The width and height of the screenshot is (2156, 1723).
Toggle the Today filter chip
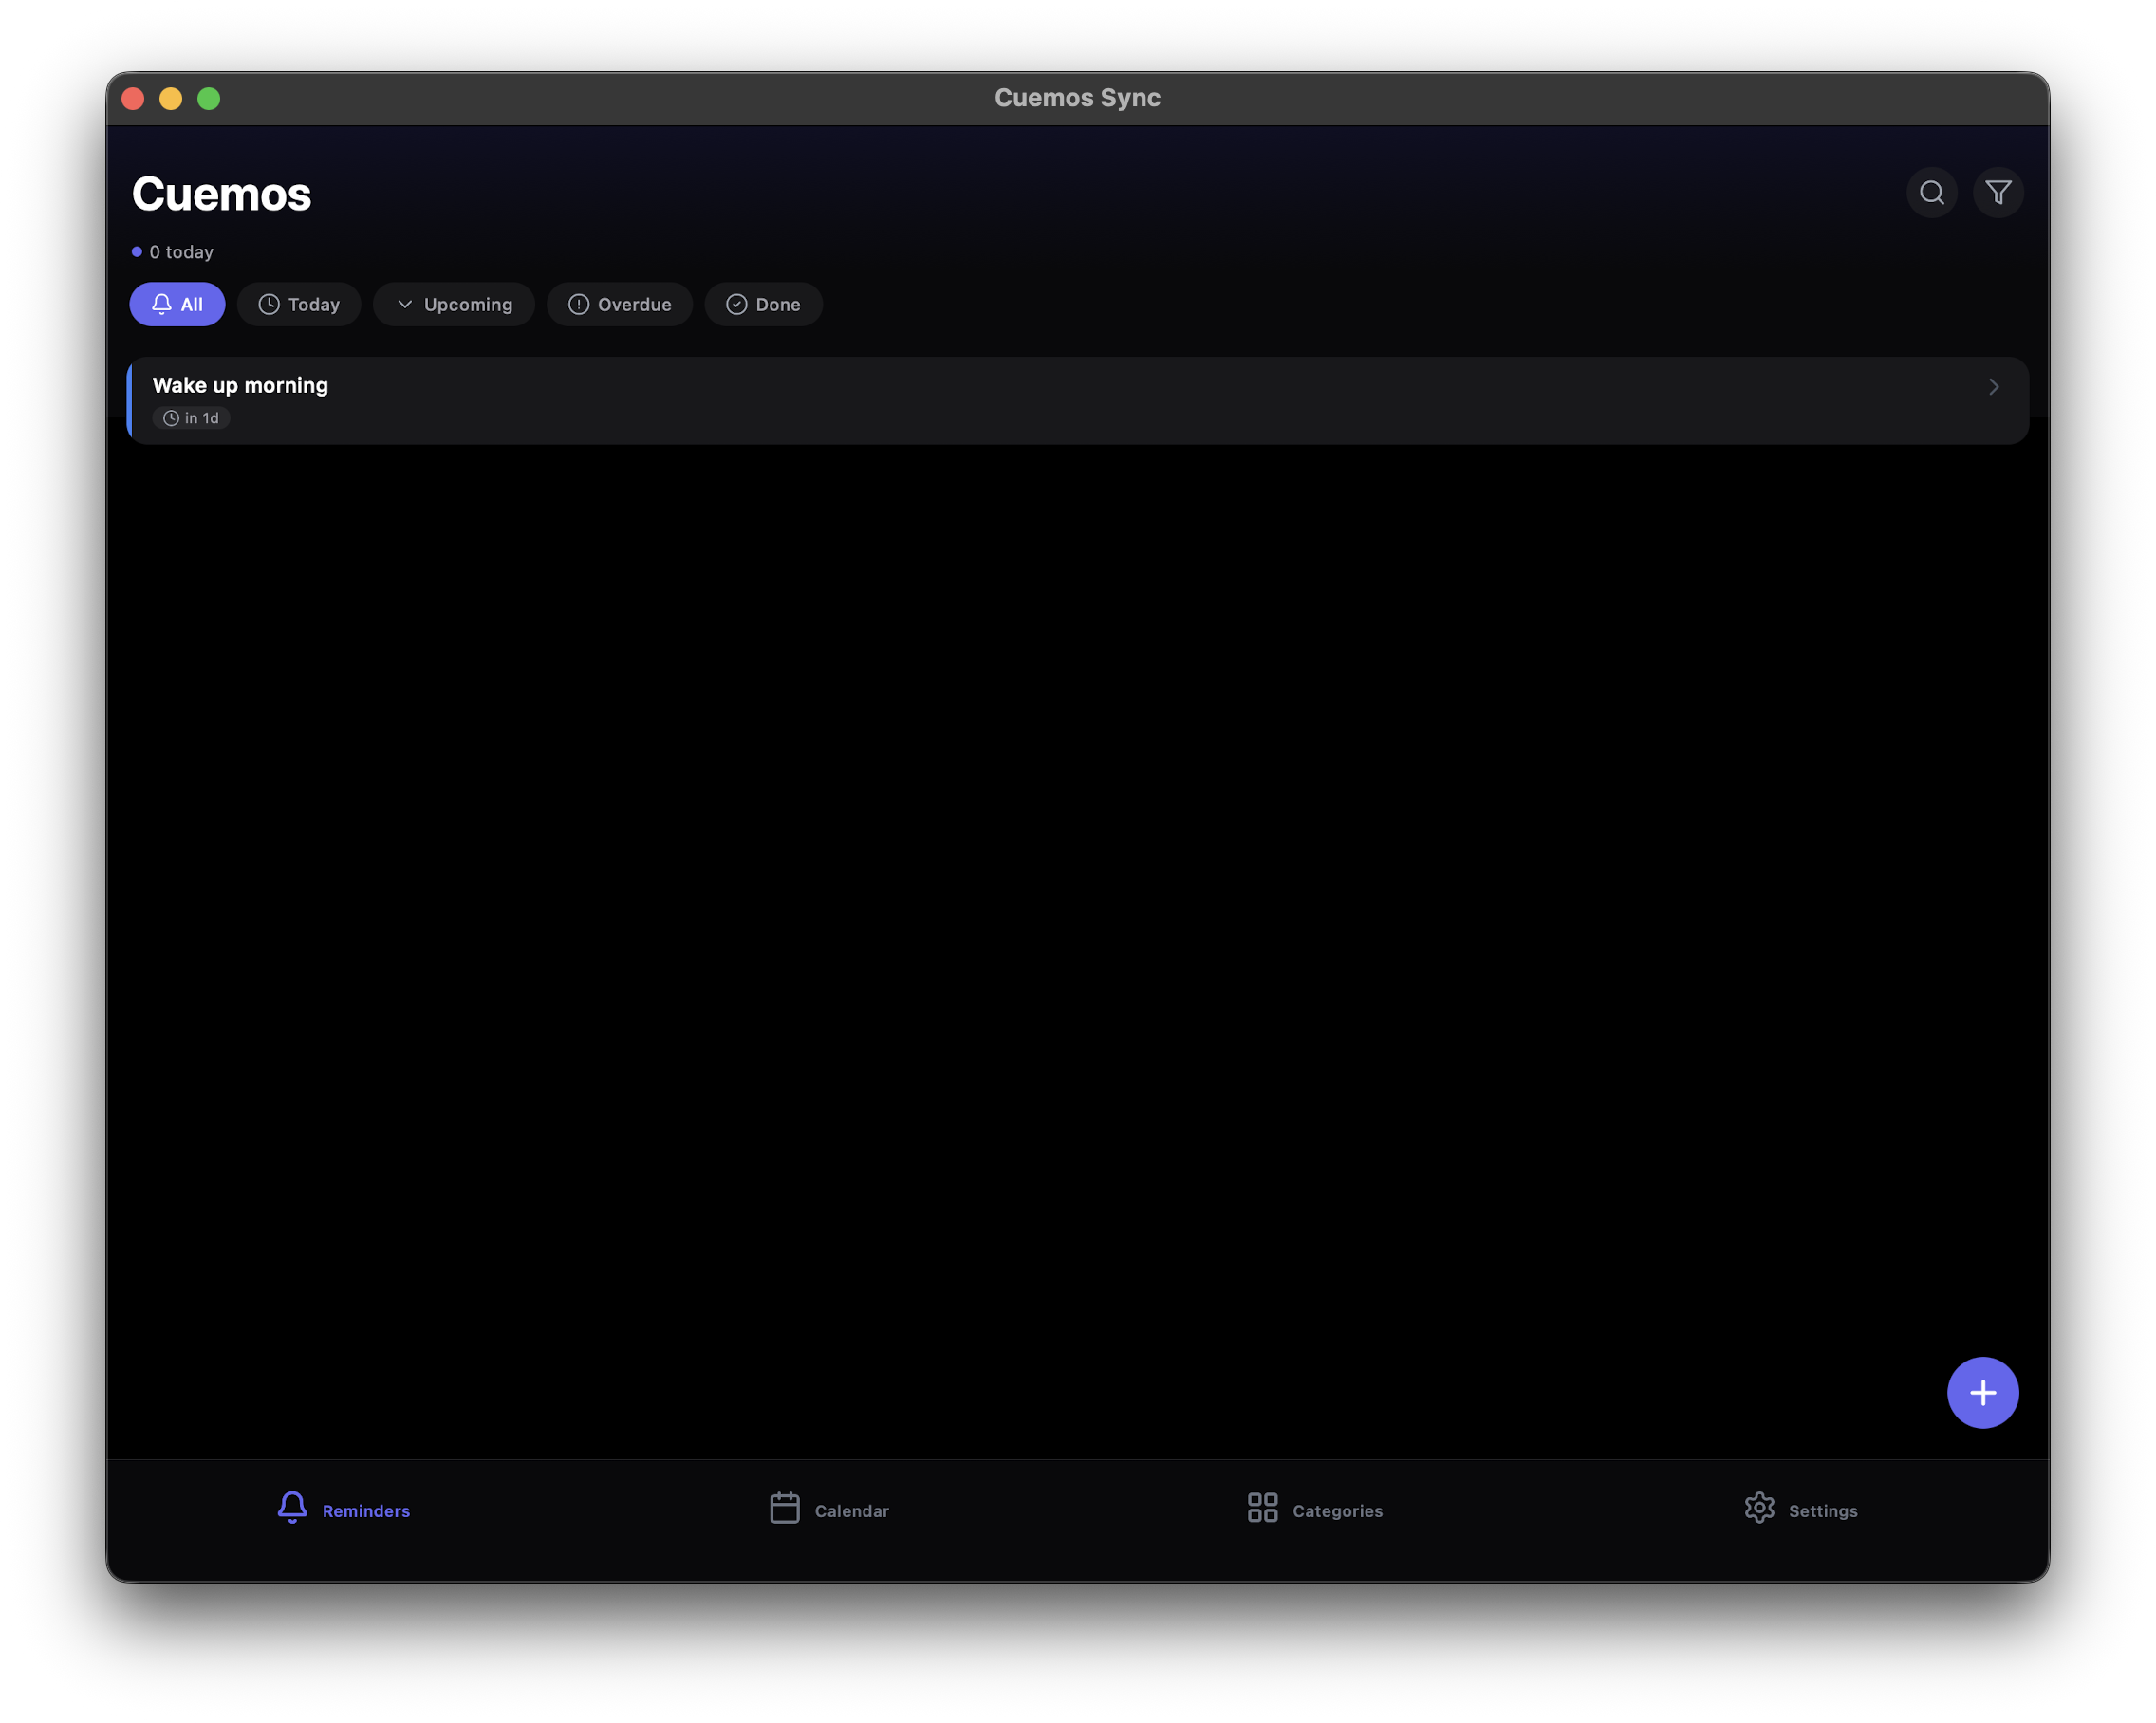point(299,304)
